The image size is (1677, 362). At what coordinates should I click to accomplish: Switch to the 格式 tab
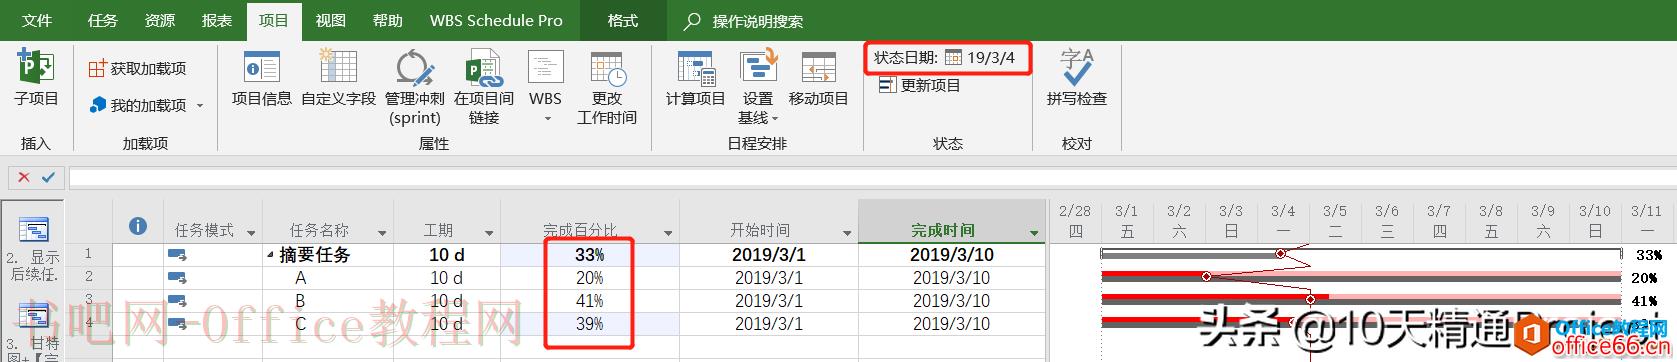click(x=623, y=20)
